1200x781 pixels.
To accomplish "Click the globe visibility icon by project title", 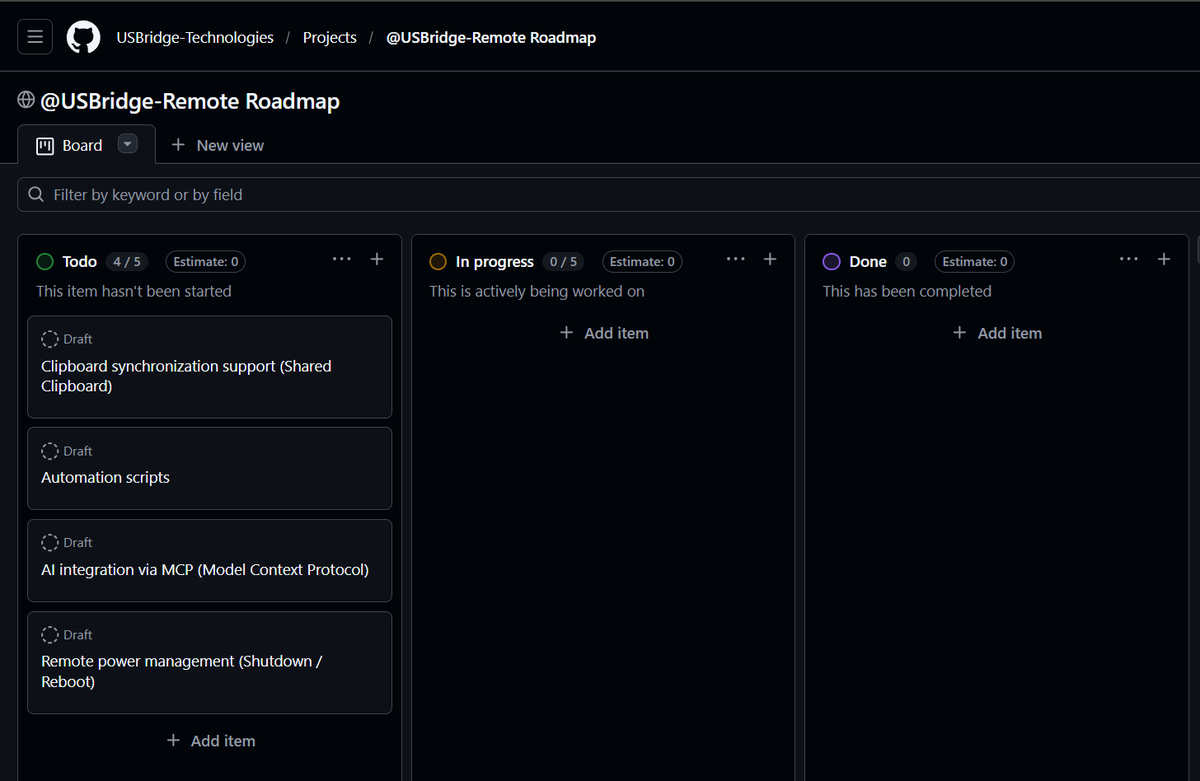I will pyautogui.click(x=26, y=101).
